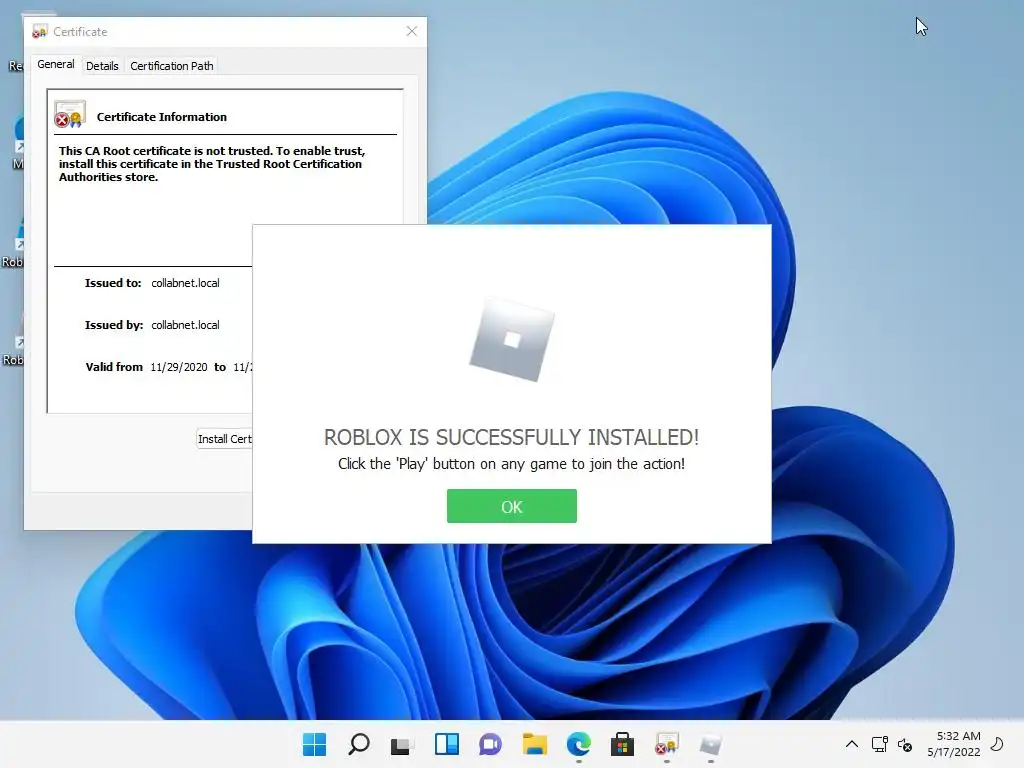Click the Valid from date 11/29/2020

coord(179,367)
